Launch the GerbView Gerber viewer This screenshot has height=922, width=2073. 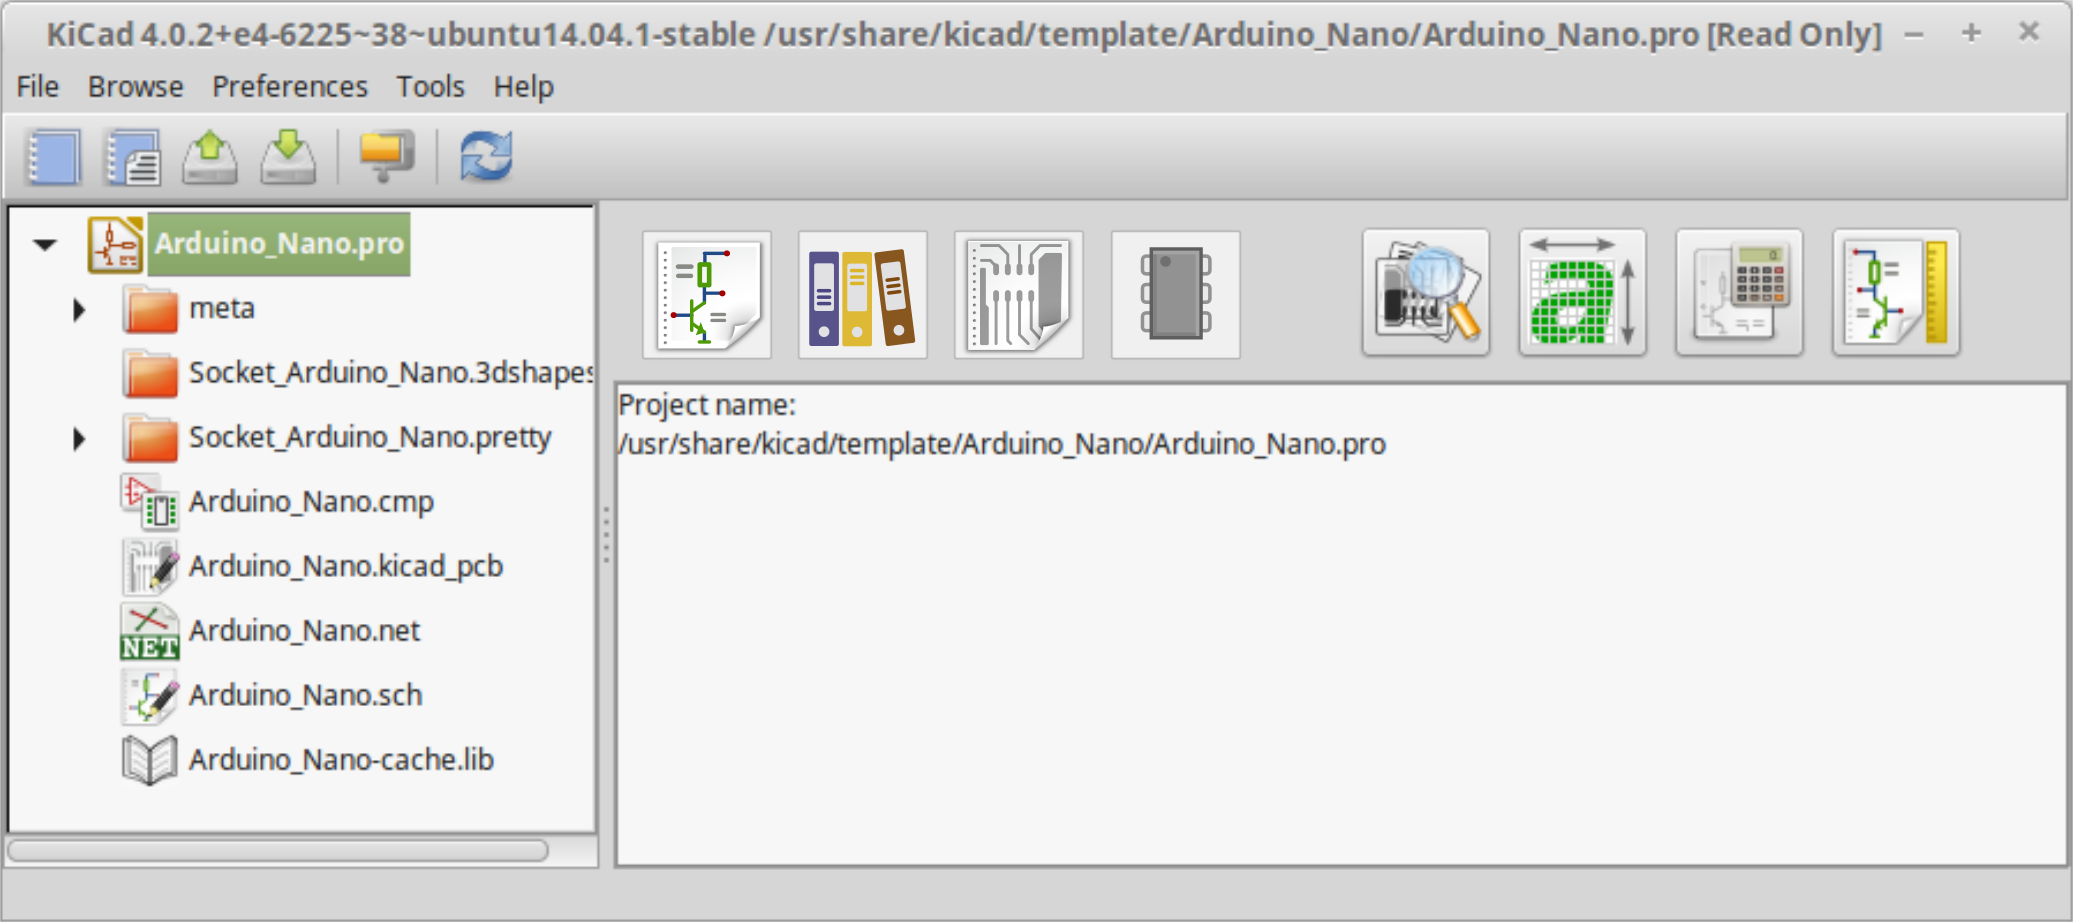coord(1426,293)
